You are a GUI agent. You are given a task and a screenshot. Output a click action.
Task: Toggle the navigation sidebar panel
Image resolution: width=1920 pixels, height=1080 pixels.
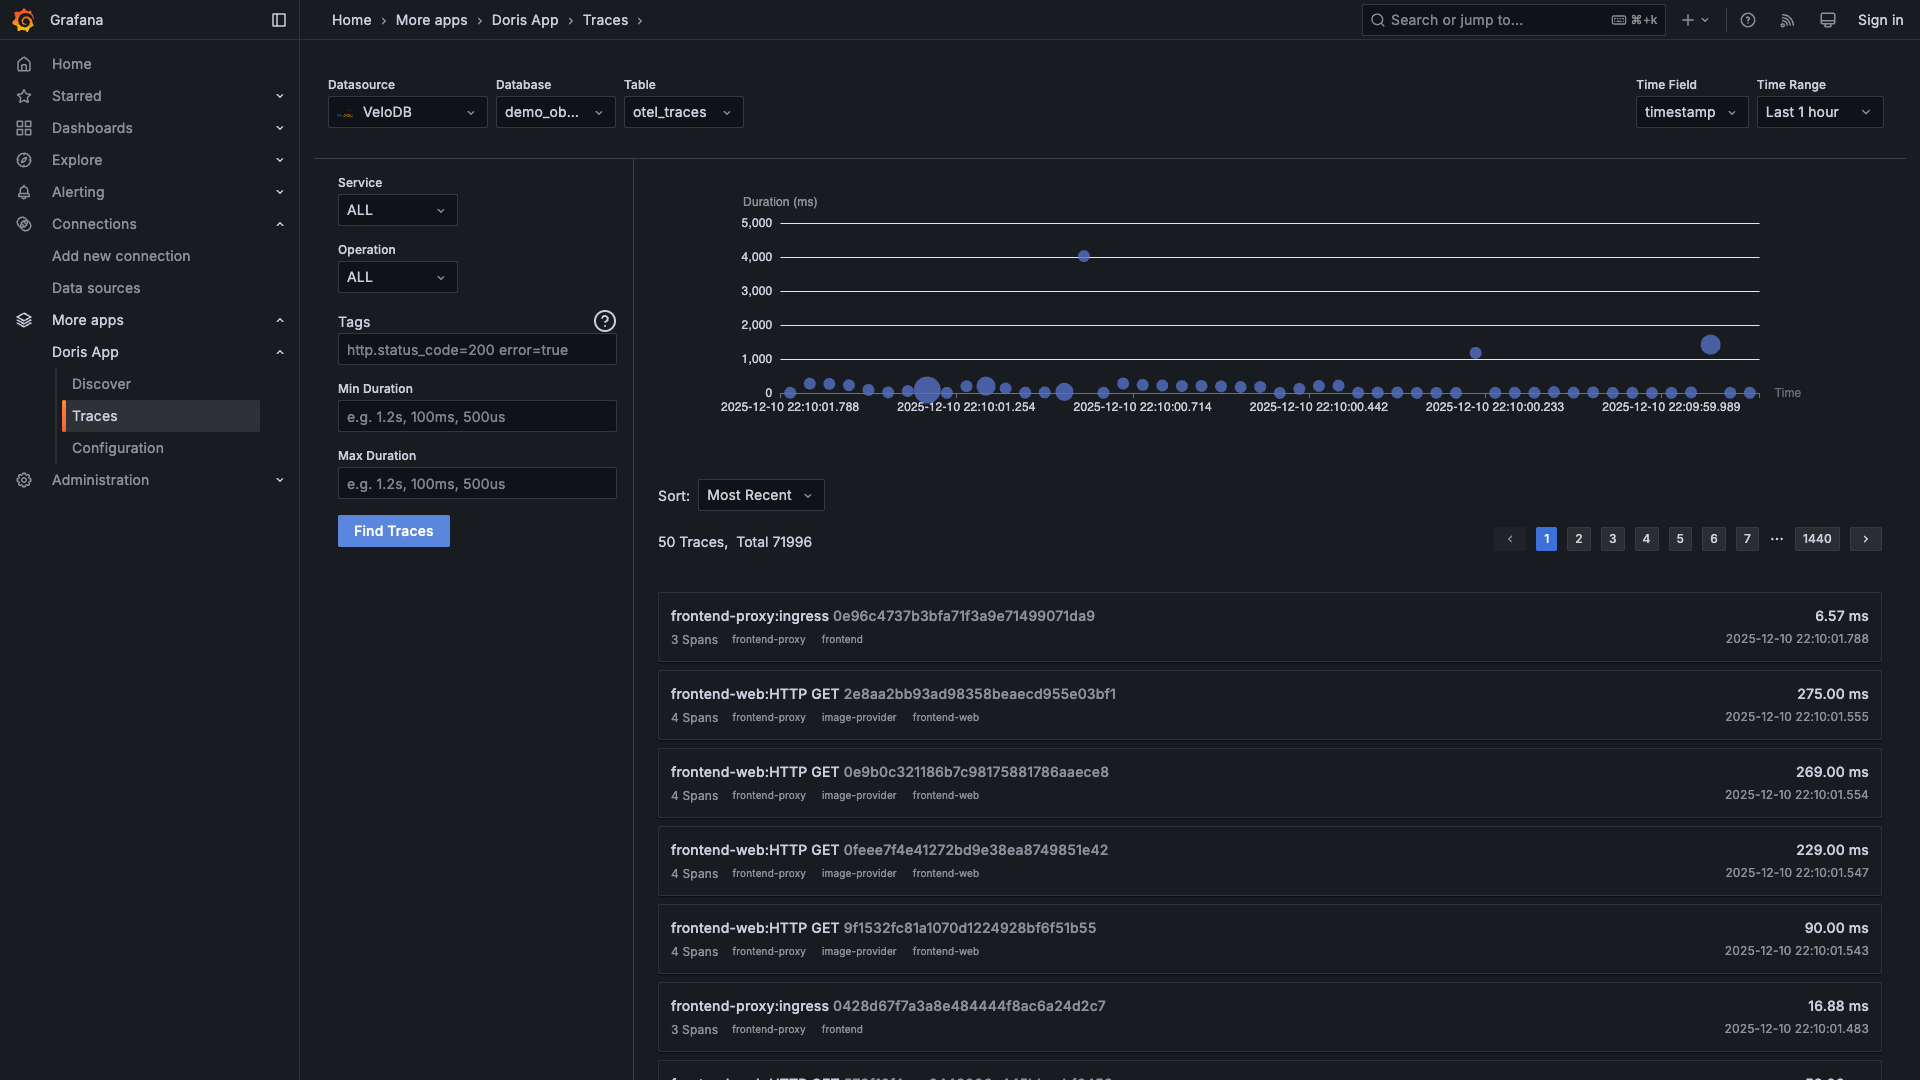point(278,20)
